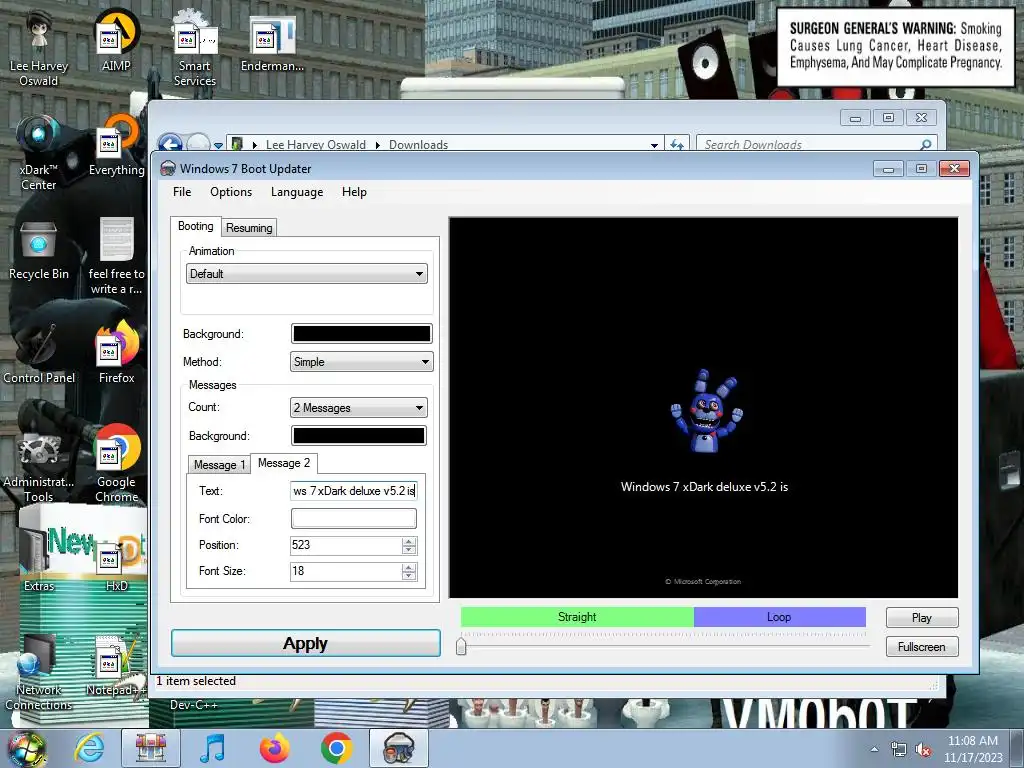Expand the Explorer address bar history dropdown
The height and width of the screenshot is (768, 1024).
pyautogui.click(x=654, y=145)
